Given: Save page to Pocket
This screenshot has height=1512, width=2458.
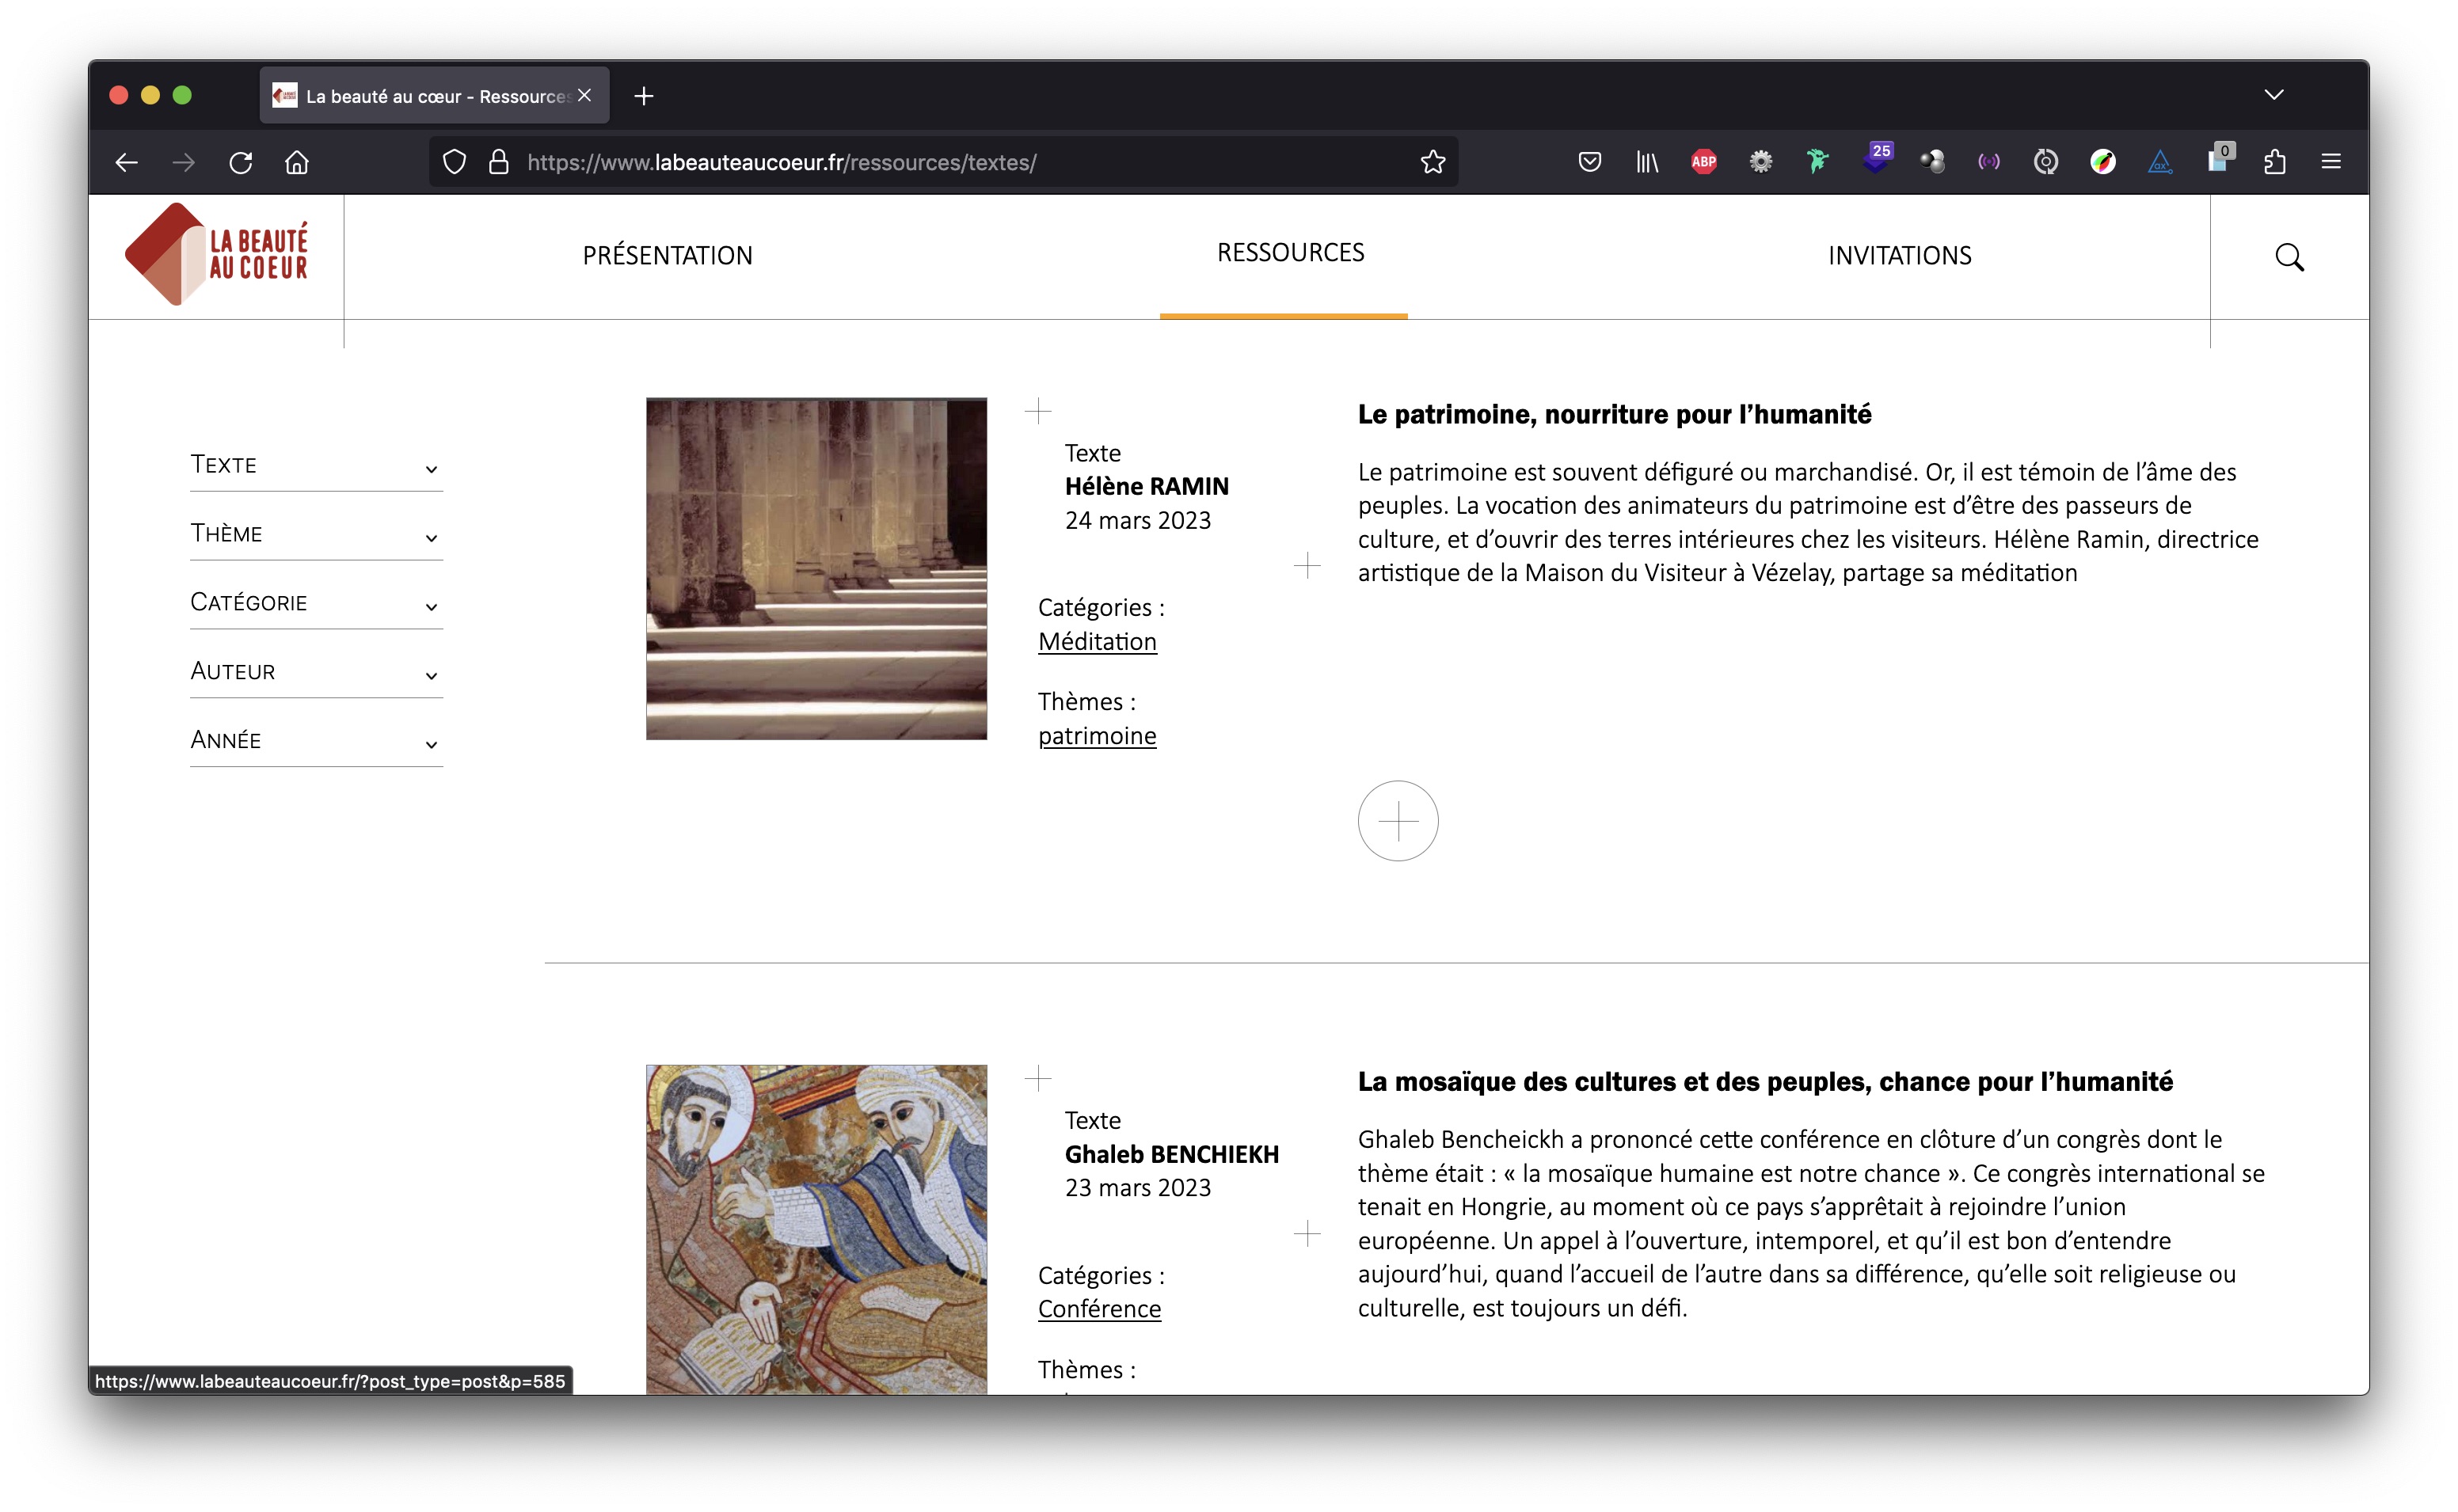Looking at the screenshot, I should point(1589,162).
